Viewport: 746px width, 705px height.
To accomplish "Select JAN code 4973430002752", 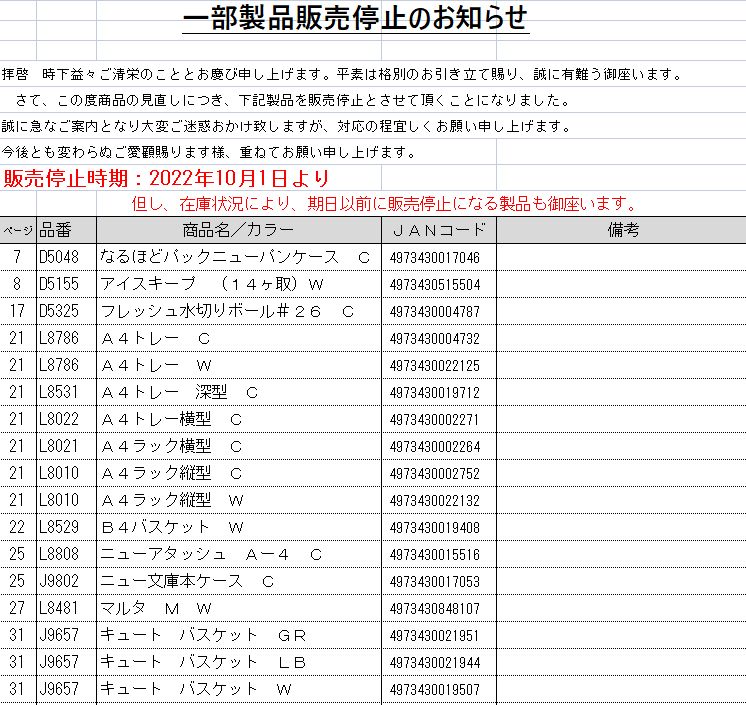I will click(x=435, y=474).
